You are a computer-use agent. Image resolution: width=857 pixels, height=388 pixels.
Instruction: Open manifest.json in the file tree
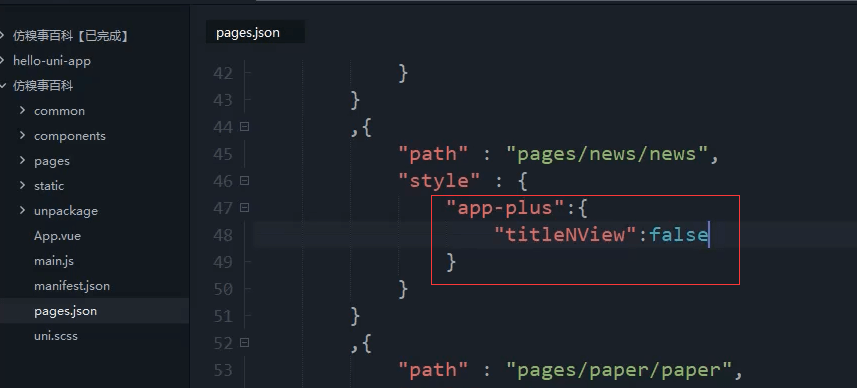[72, 286]
